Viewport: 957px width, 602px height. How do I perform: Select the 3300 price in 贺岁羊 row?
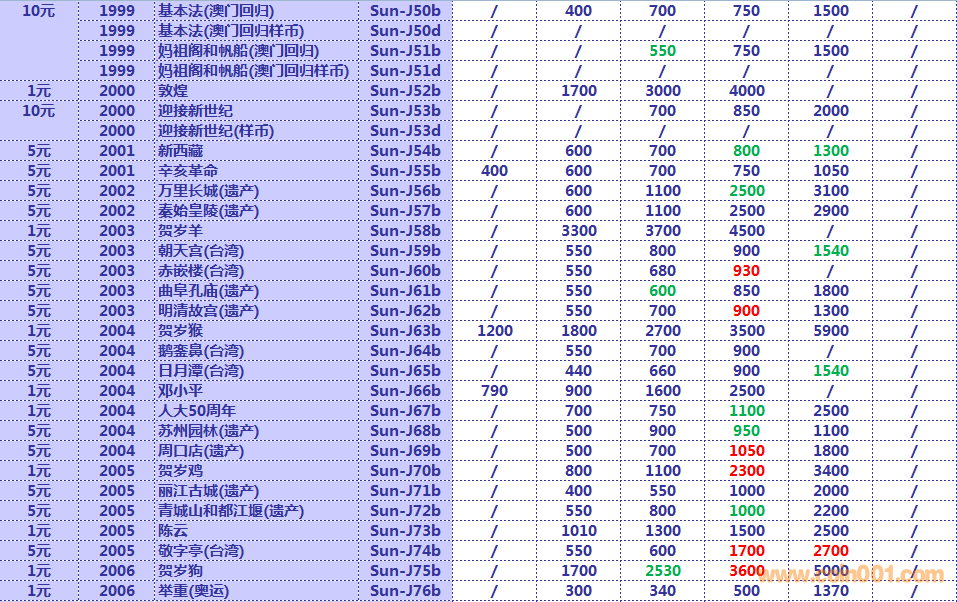coord(578,231)
